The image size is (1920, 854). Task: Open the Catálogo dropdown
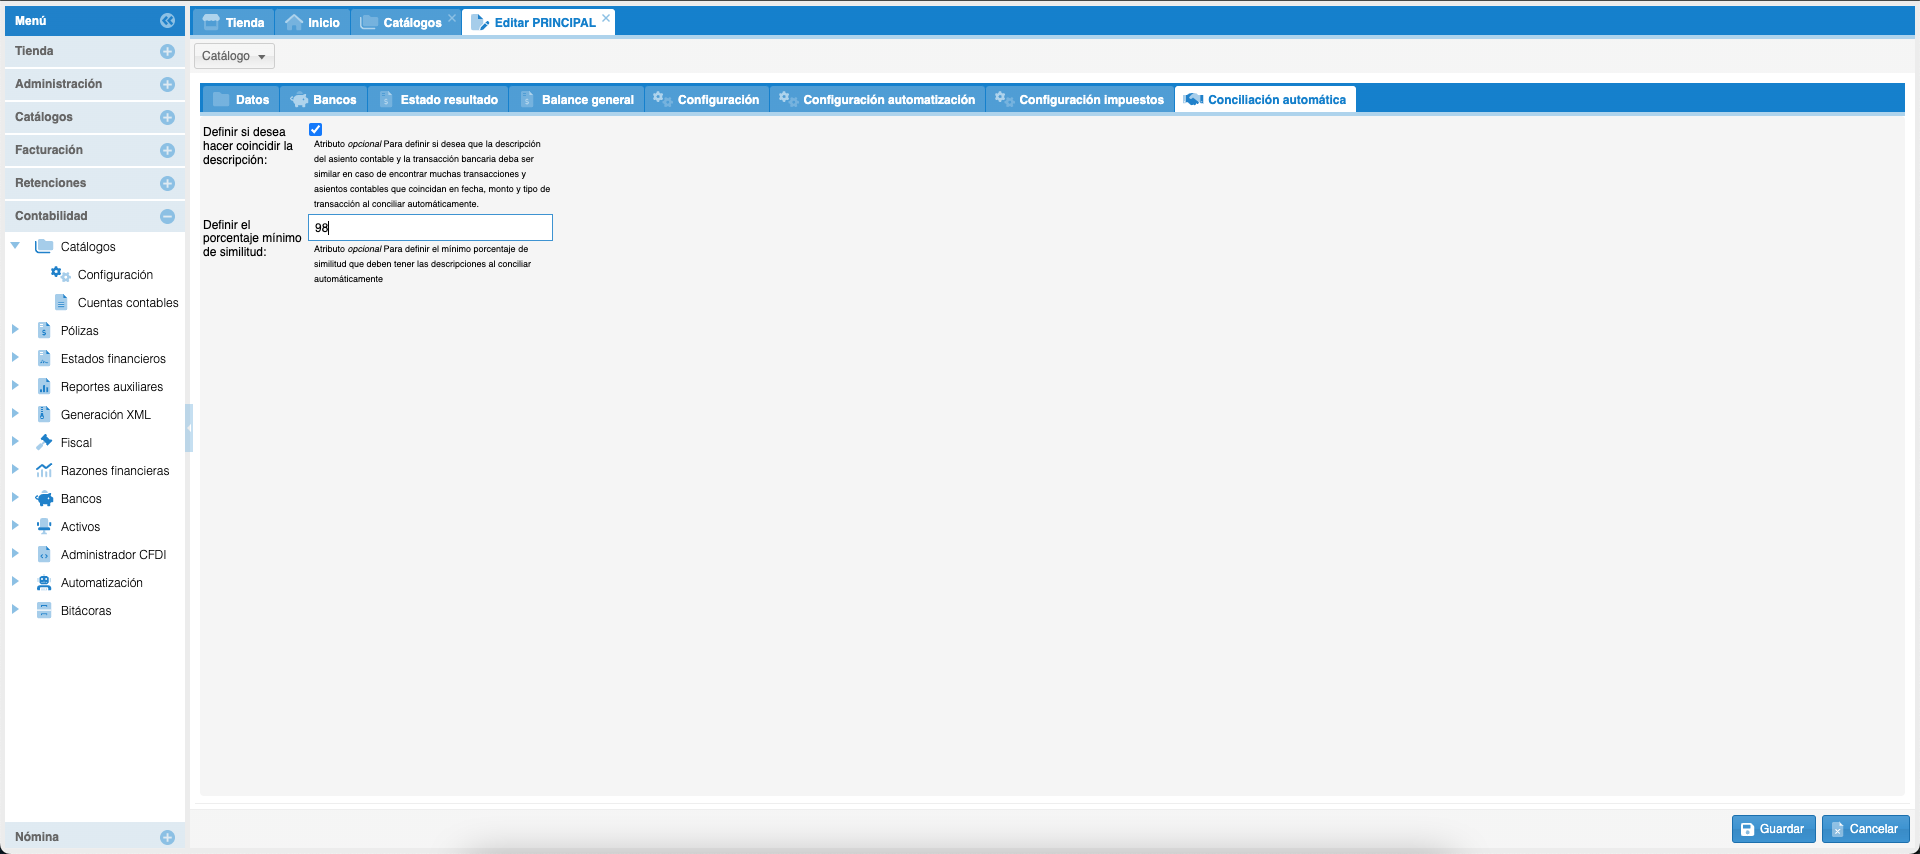234,56
